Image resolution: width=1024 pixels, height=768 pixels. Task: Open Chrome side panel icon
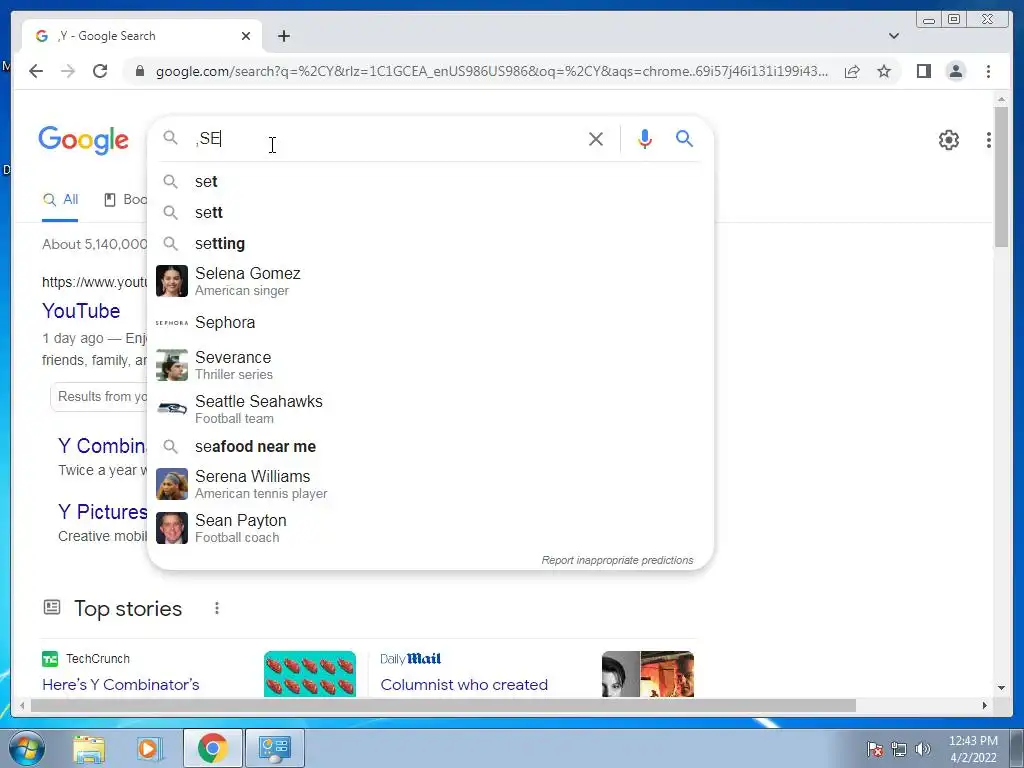tap(923, 71)
